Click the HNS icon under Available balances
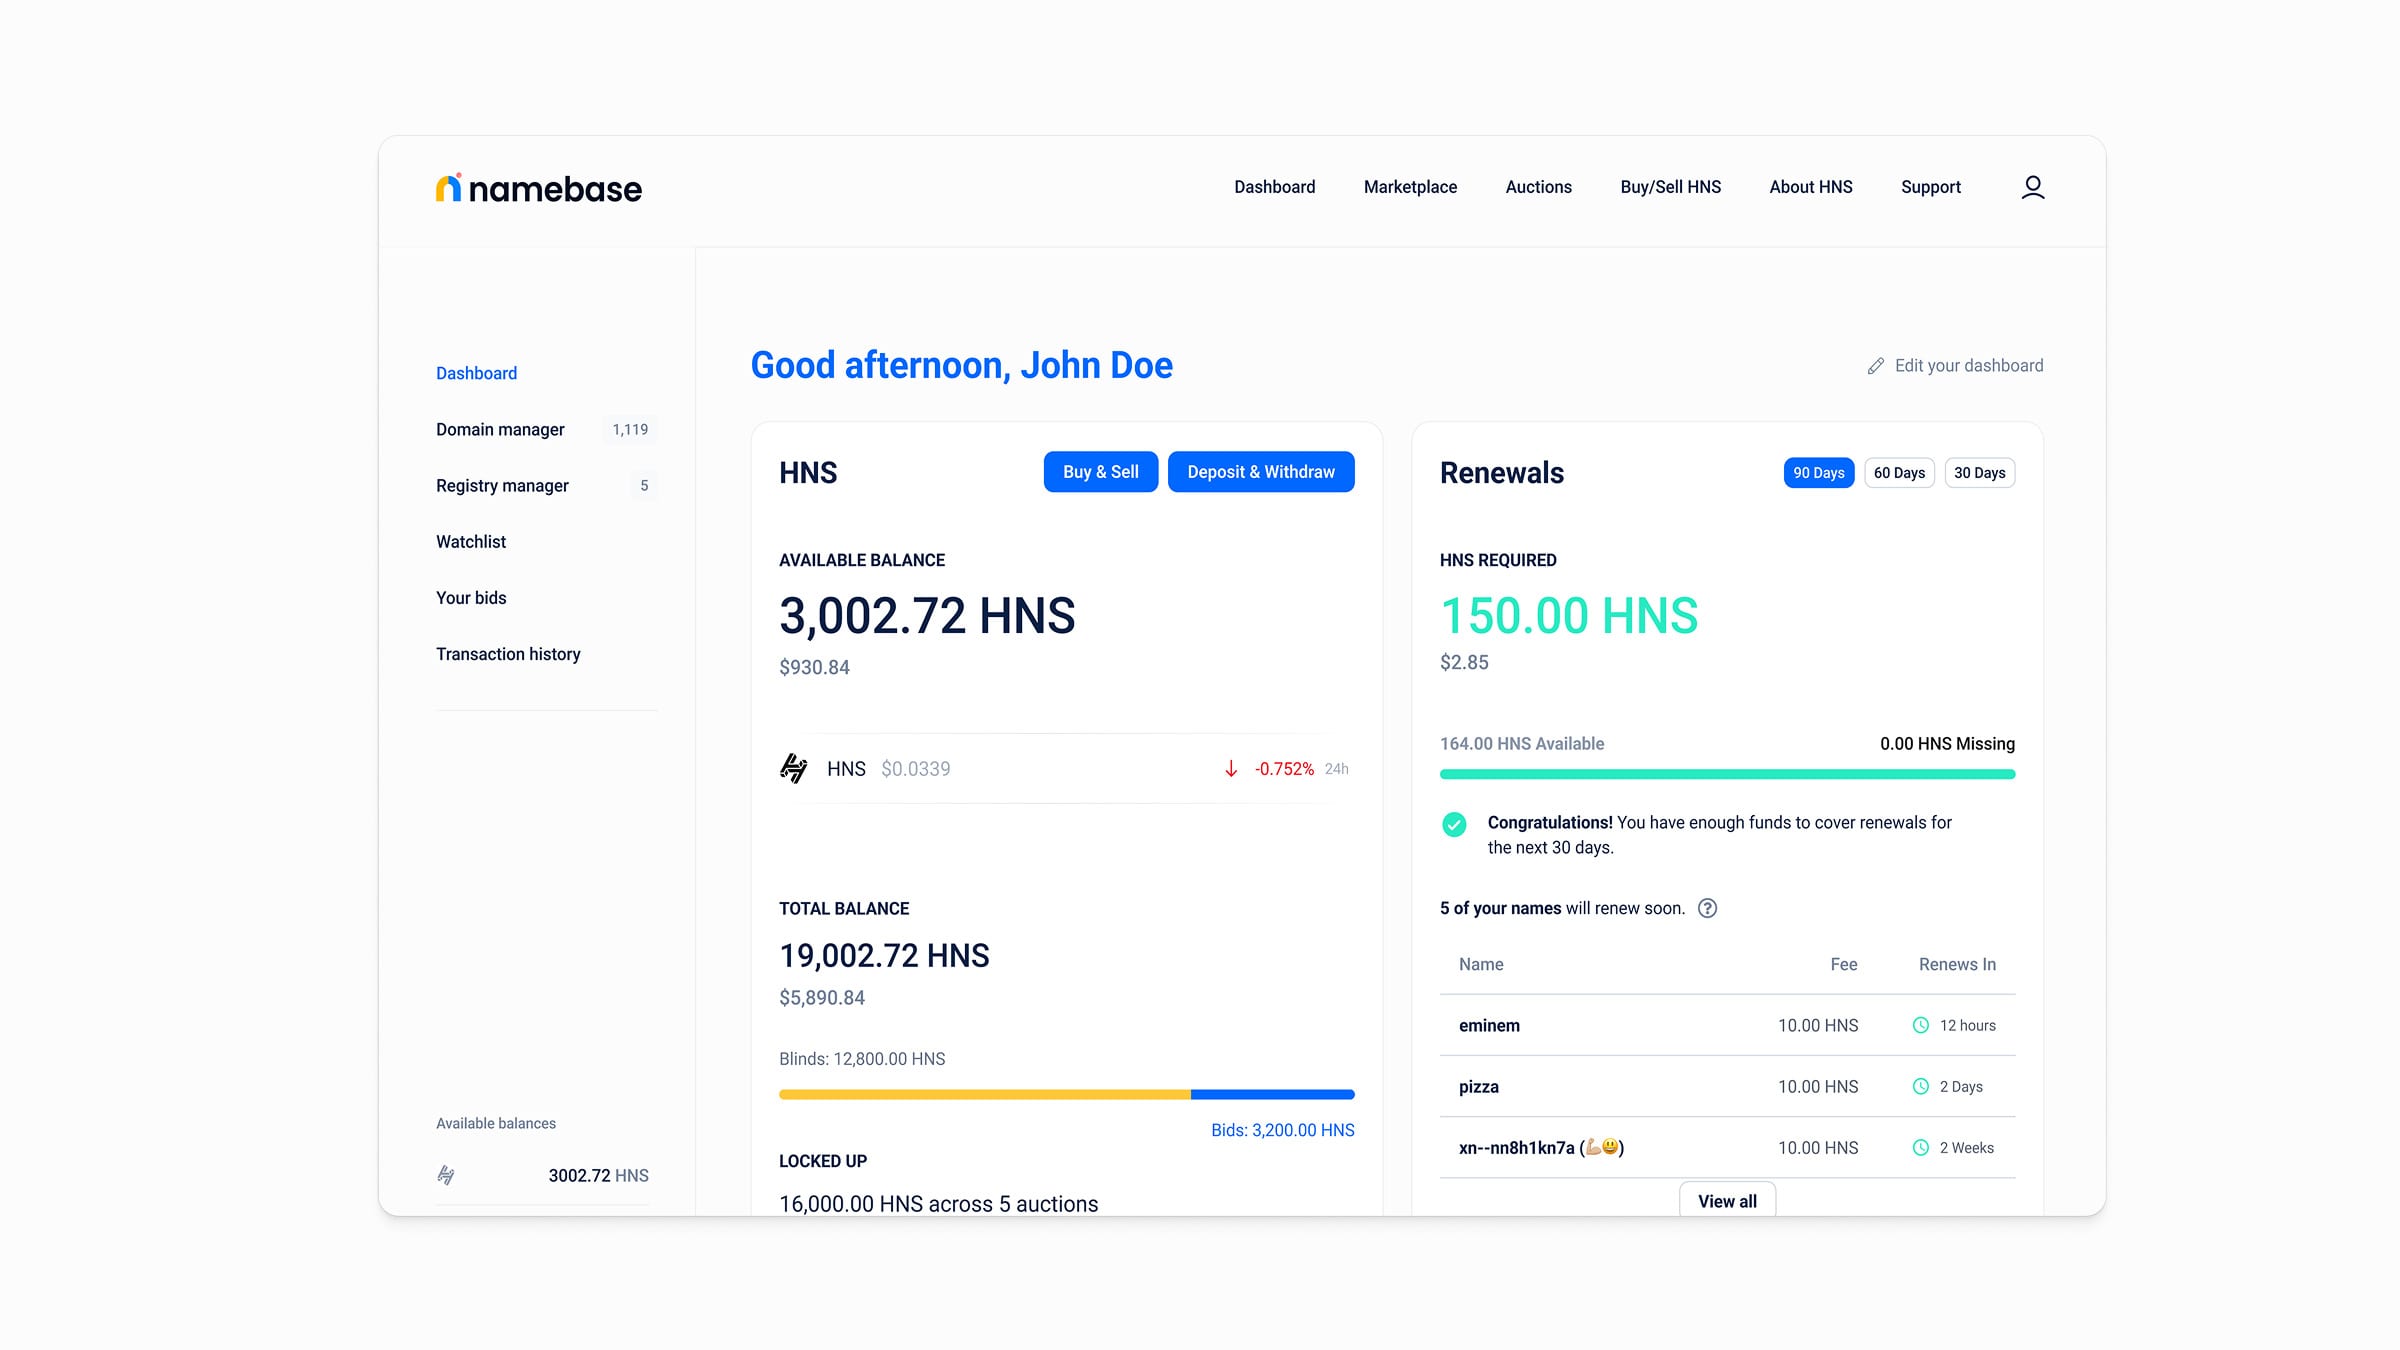 pyautogui.click(x=446, y=1175)
